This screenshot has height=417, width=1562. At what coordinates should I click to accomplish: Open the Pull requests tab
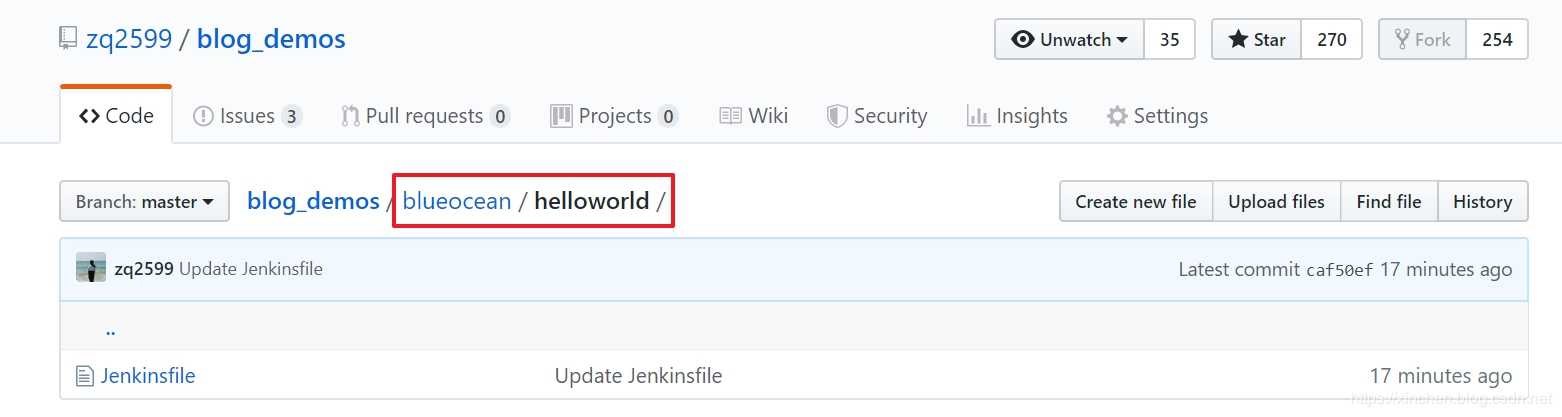point(425,116)
